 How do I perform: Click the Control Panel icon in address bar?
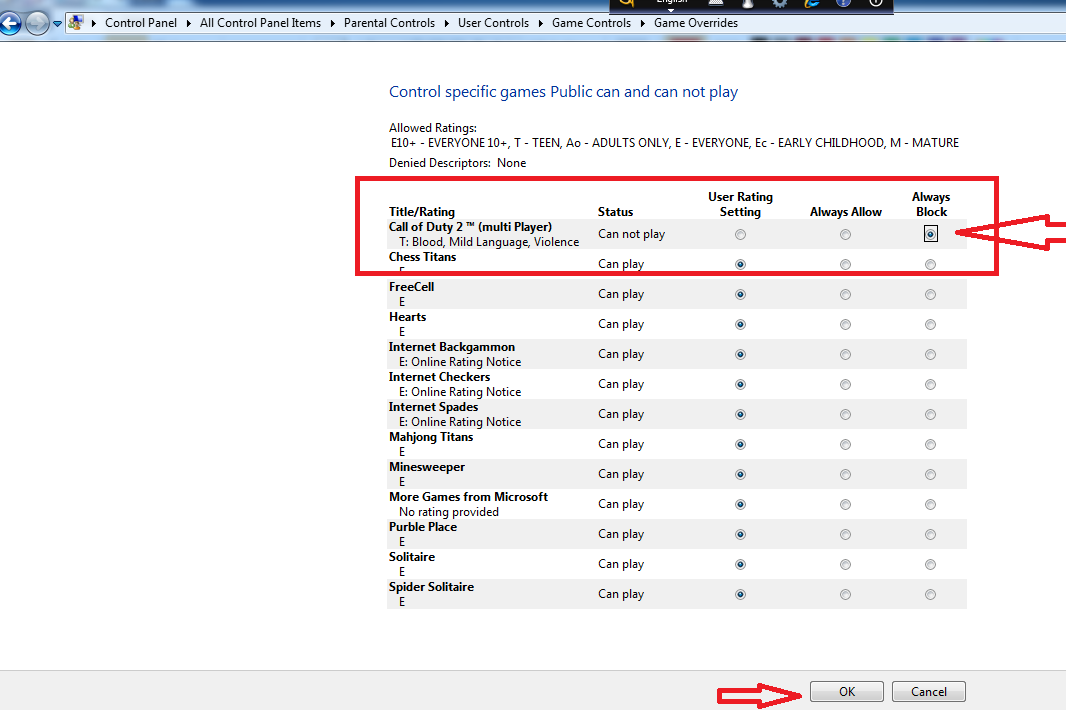tap(75, 22)
